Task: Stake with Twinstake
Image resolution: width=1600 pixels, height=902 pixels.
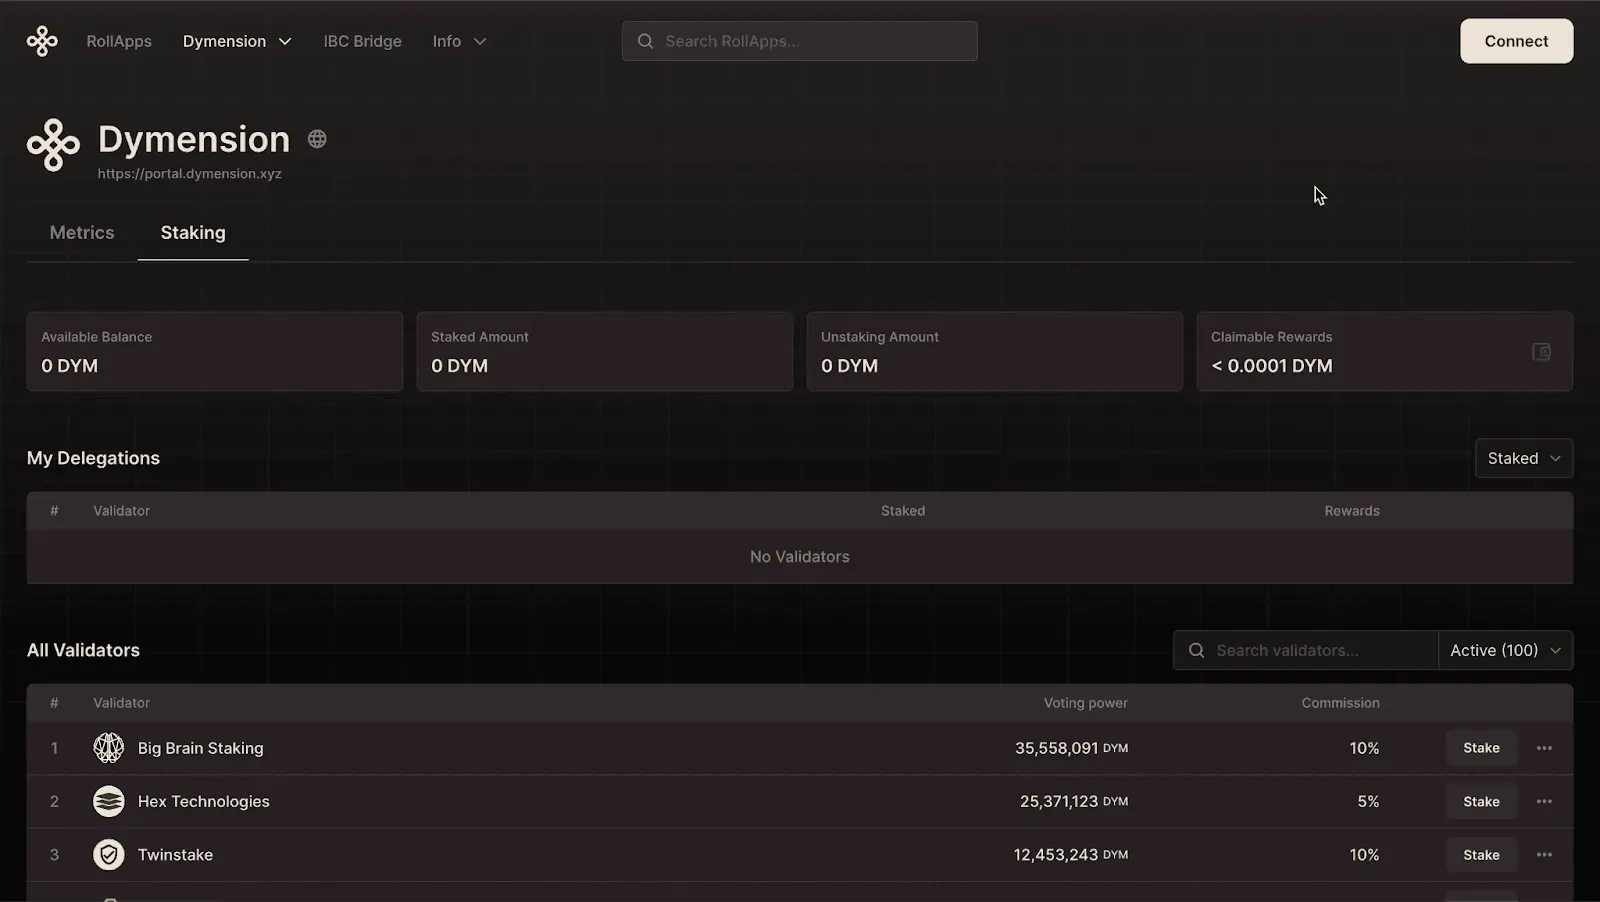Action: (x=1481, y=855)
